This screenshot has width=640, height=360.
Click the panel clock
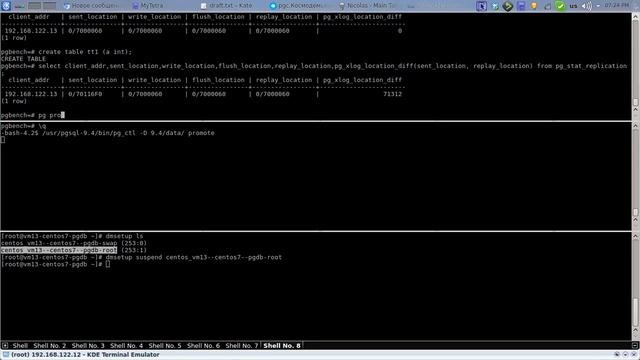click(x=617, y=6)
